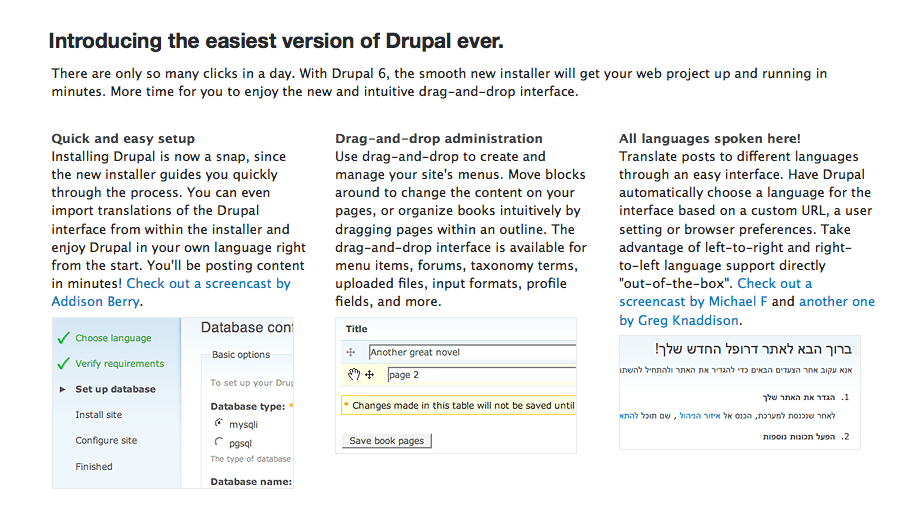Screen dimensions: 914x519
Task: Open the screencast by Addison Berry link
Action: (171, 293)
